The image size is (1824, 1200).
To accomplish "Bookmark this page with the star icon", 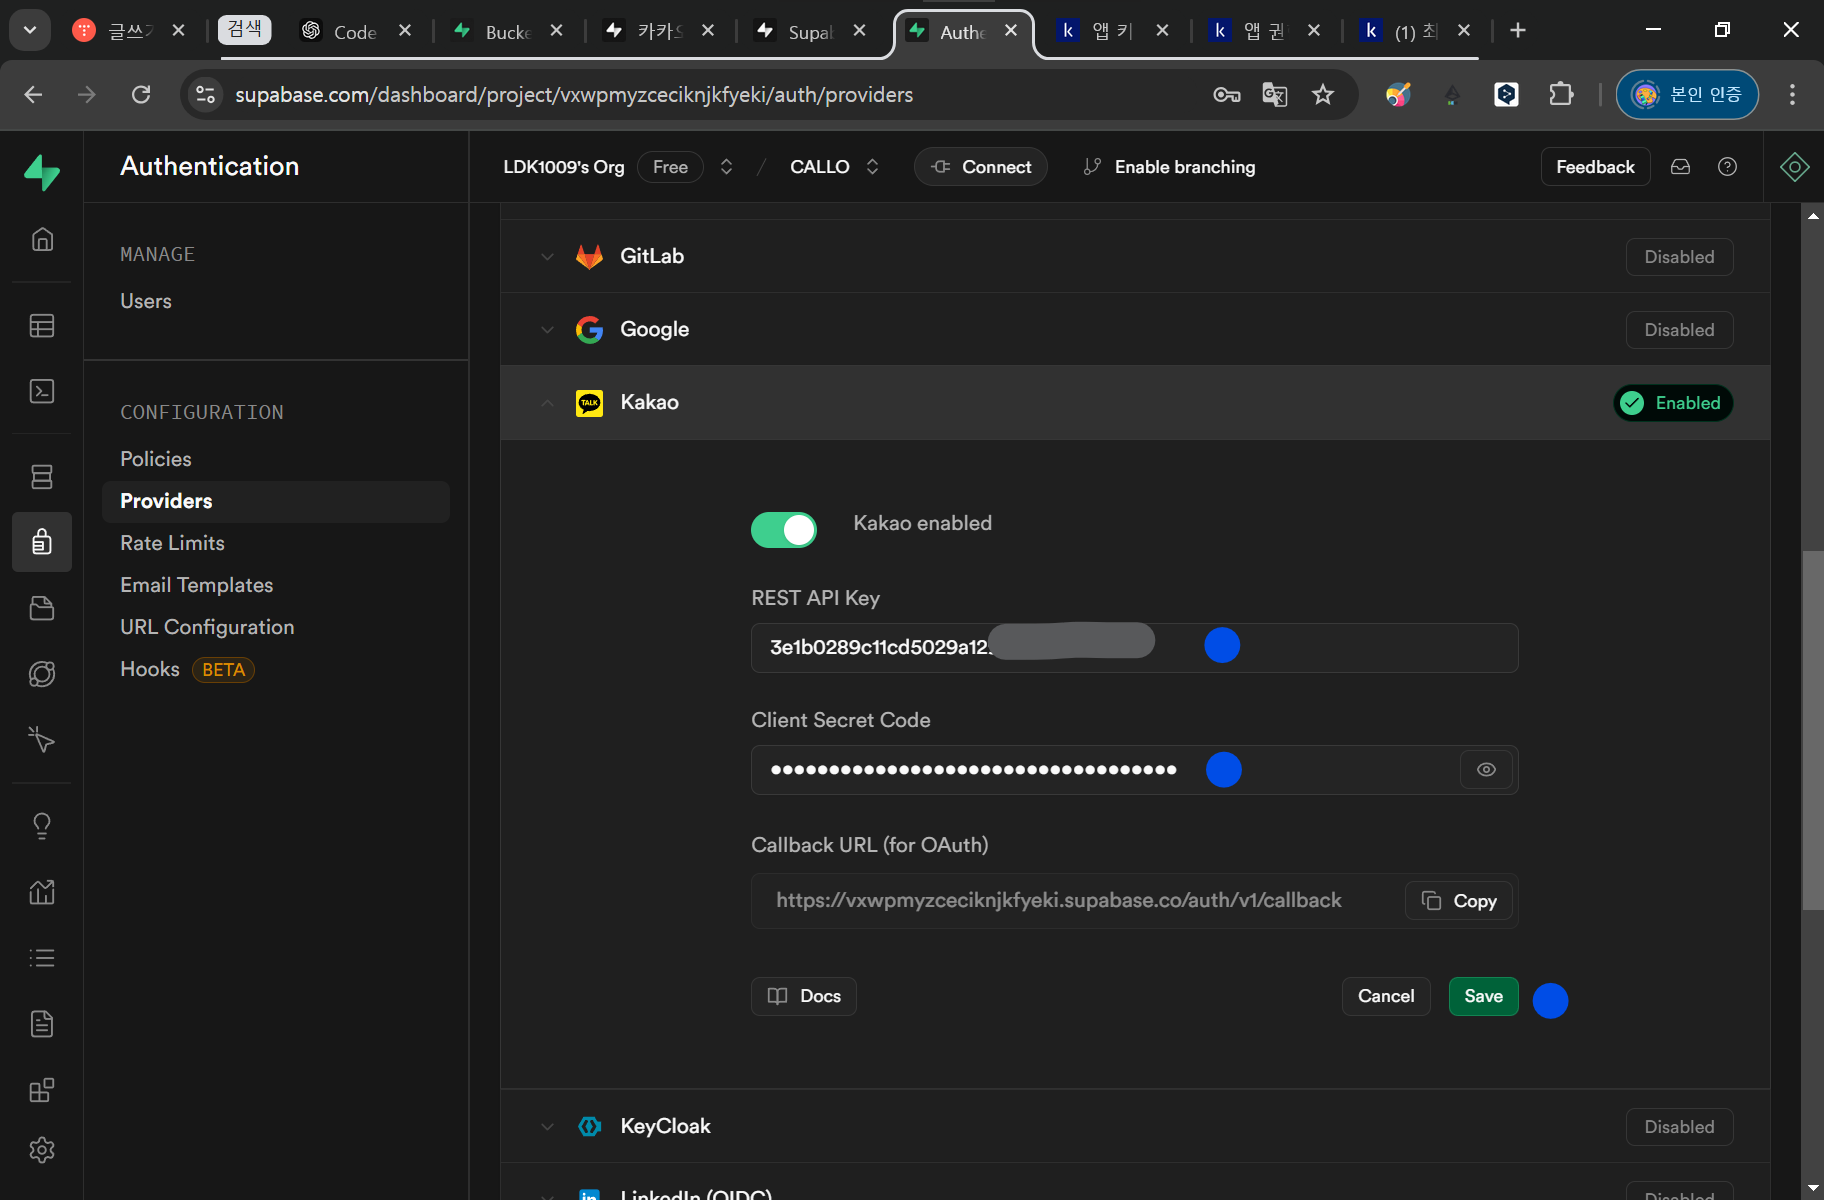I will click(x=1323, y=94).
